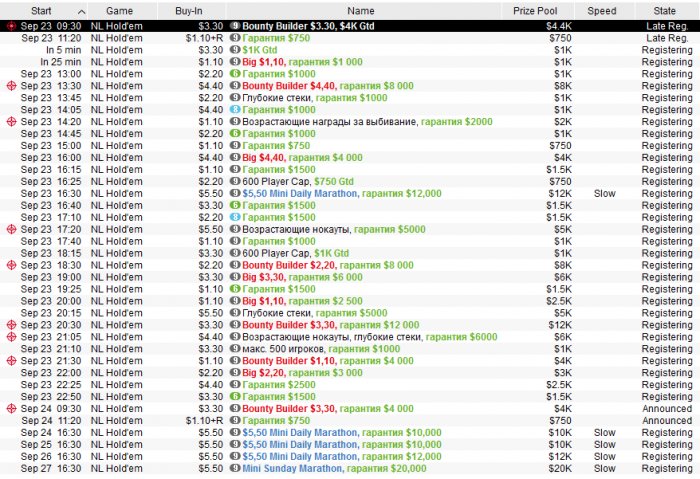Open Big $1,10 гарантия $1 000 tournament
This screenshot has height=479, width=700.
350,62
